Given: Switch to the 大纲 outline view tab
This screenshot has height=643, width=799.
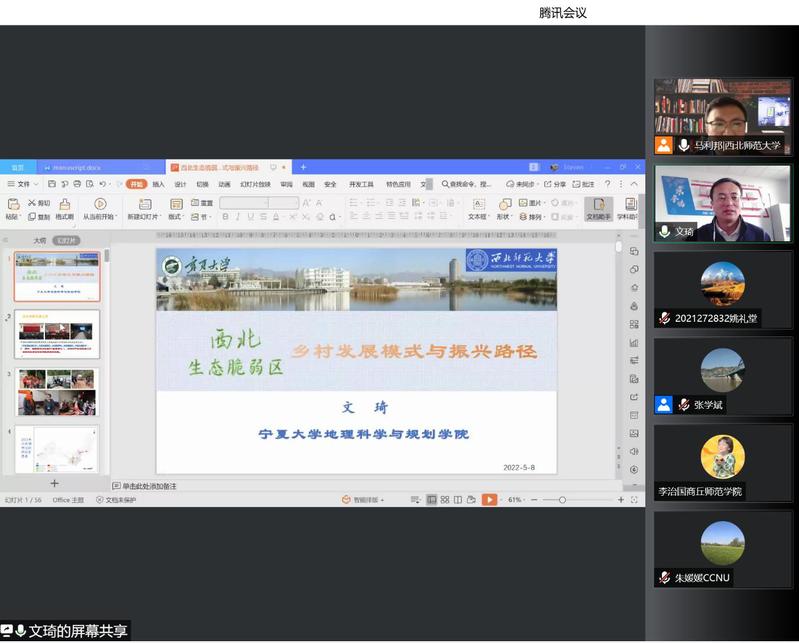Looking at the screenshot, I should pos(40,240).
